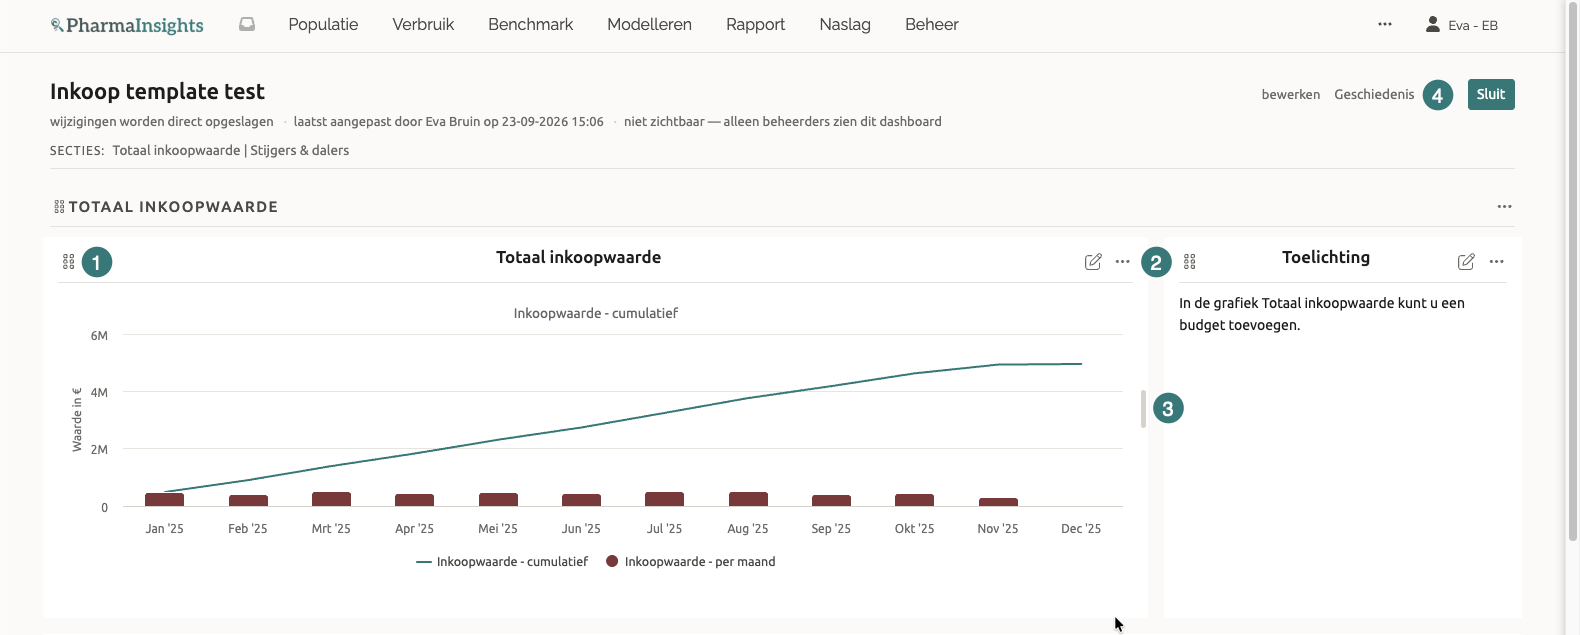Viewport: 1580px width, 635px height.
Task: Edit the Toelichting text widget
Action: click(x=1466, y=261)
